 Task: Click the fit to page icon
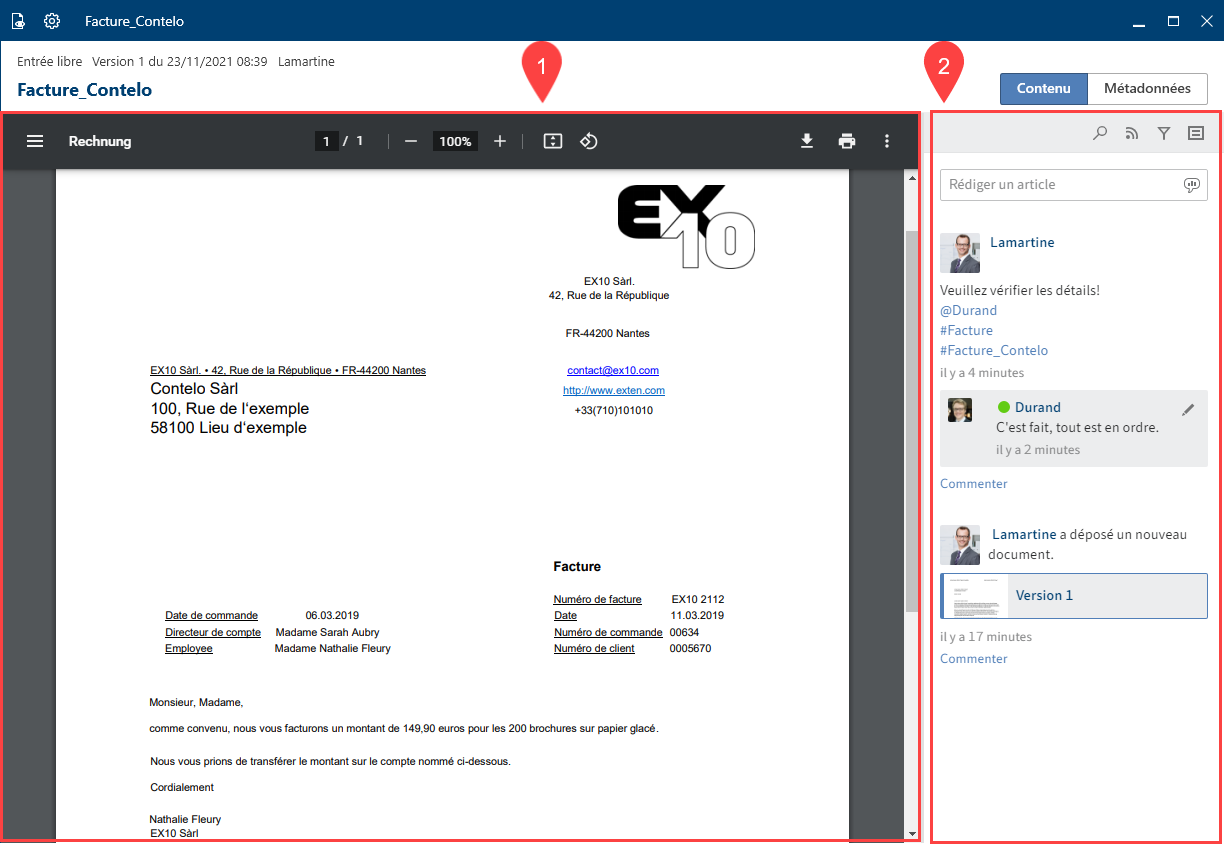pyautogui.click(x=553, y=141)
